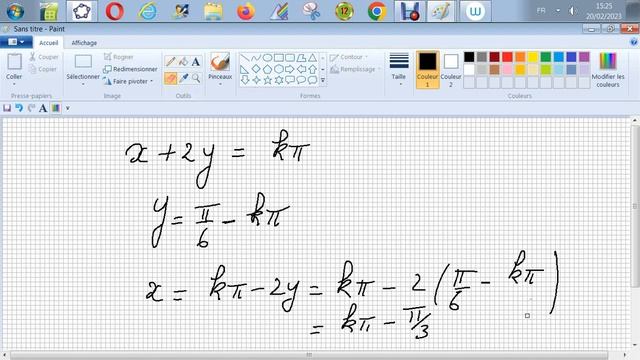Image resolution: width=640 pixels, height=360 pixels.
Task: Open the Windows Start button
Action: [15, 11]
